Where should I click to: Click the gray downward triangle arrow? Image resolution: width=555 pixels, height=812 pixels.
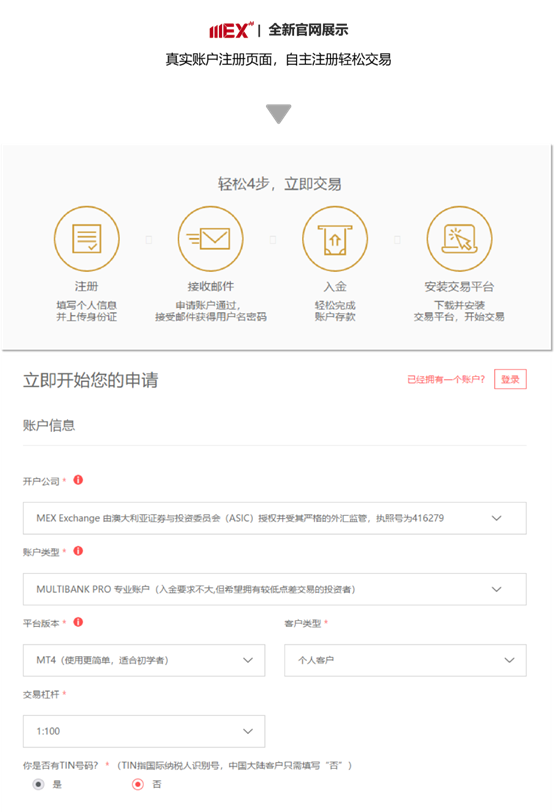click(x=279, y=114)
